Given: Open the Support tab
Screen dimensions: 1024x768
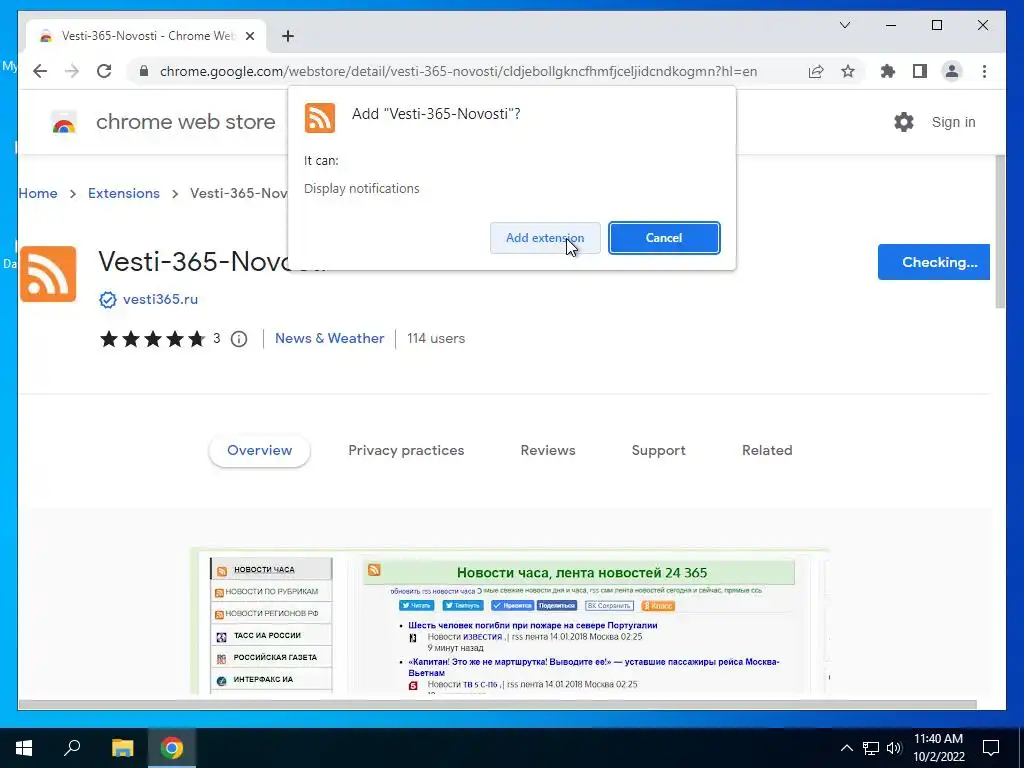Looking at the screenshot, I should [658, 451].
